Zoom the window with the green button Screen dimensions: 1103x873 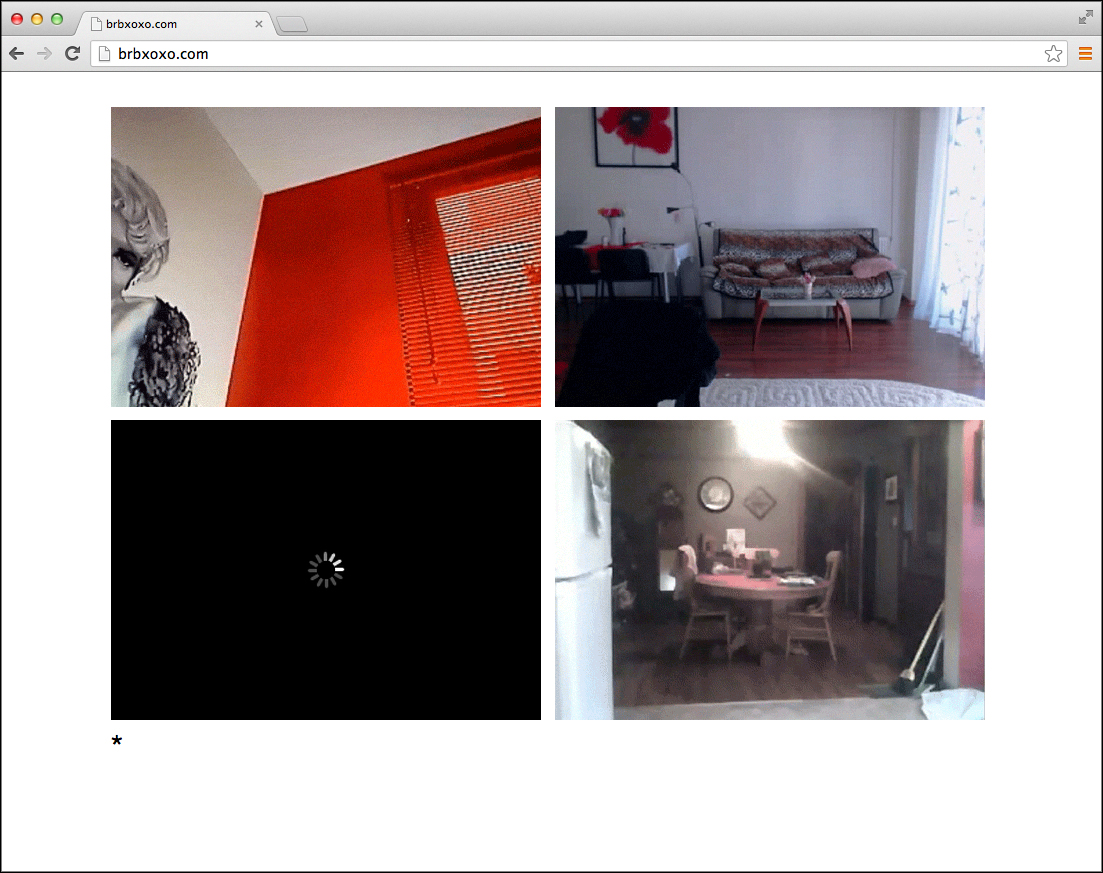(x=57, y=19)
